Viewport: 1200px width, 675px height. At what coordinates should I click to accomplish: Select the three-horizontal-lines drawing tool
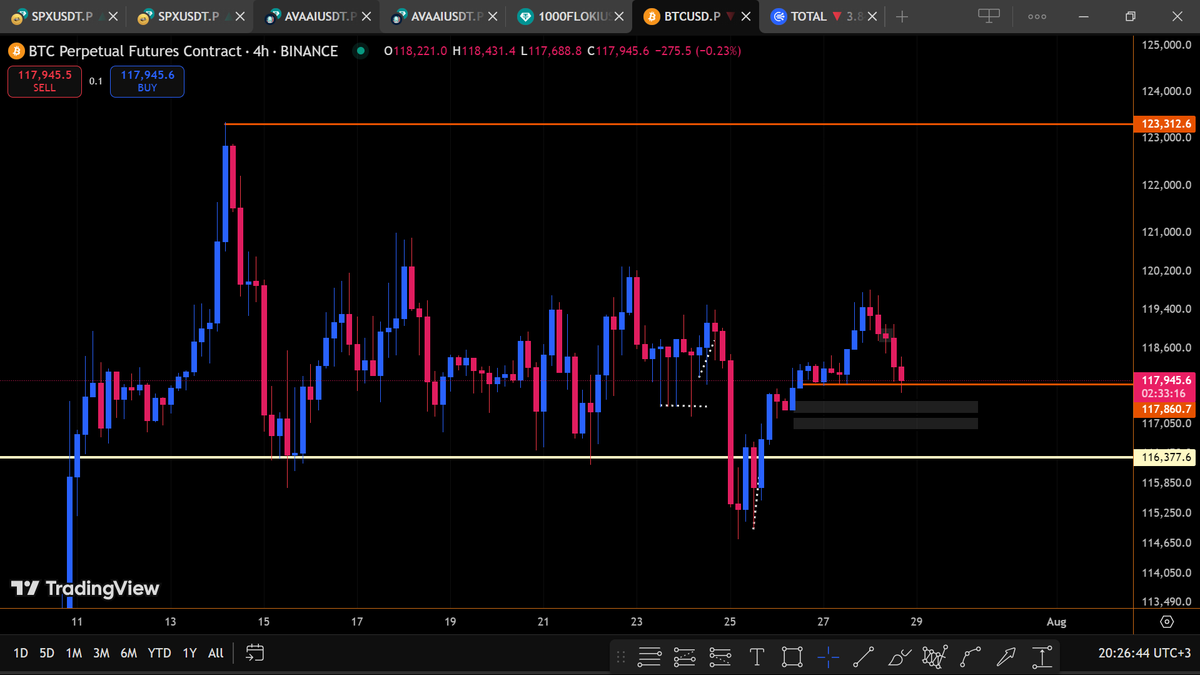click(x=650, y=657)
